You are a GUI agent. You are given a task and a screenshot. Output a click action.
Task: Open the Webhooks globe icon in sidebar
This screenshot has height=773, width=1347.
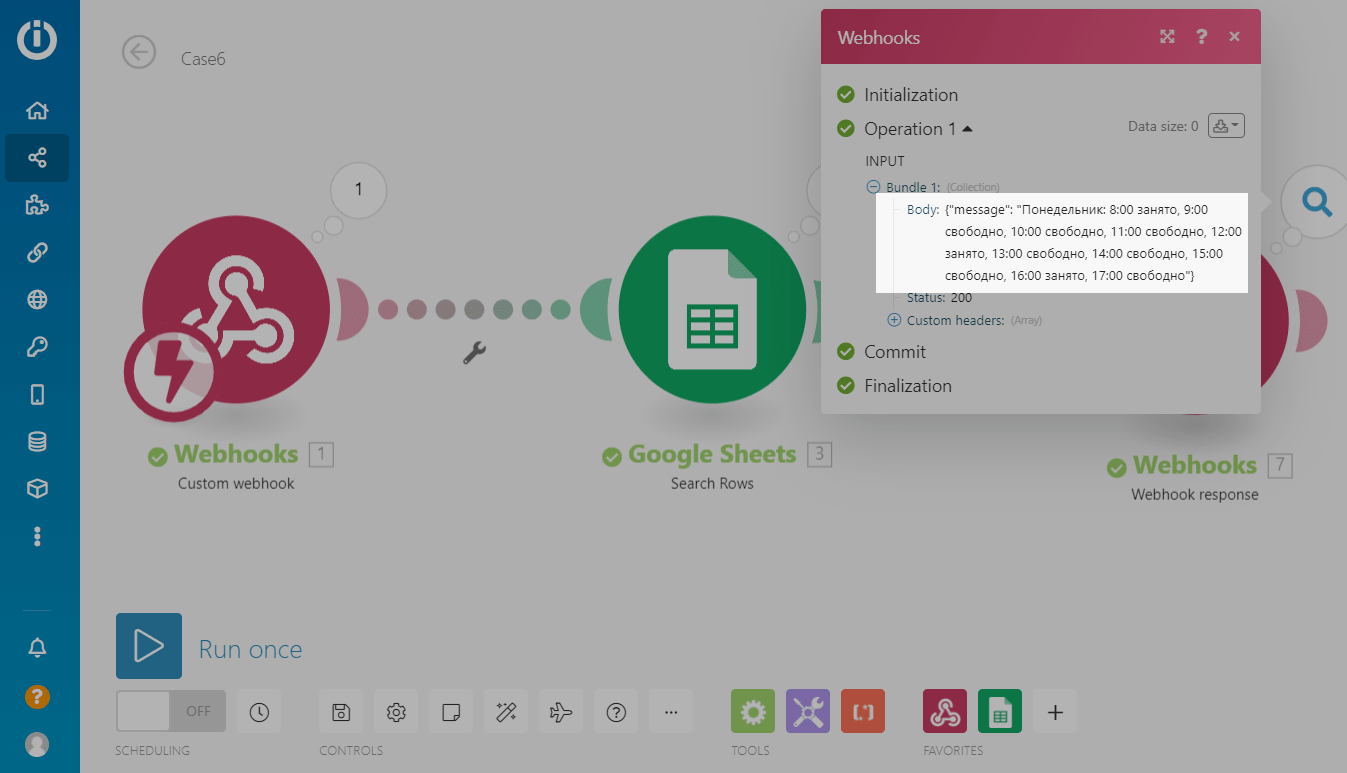37,300
